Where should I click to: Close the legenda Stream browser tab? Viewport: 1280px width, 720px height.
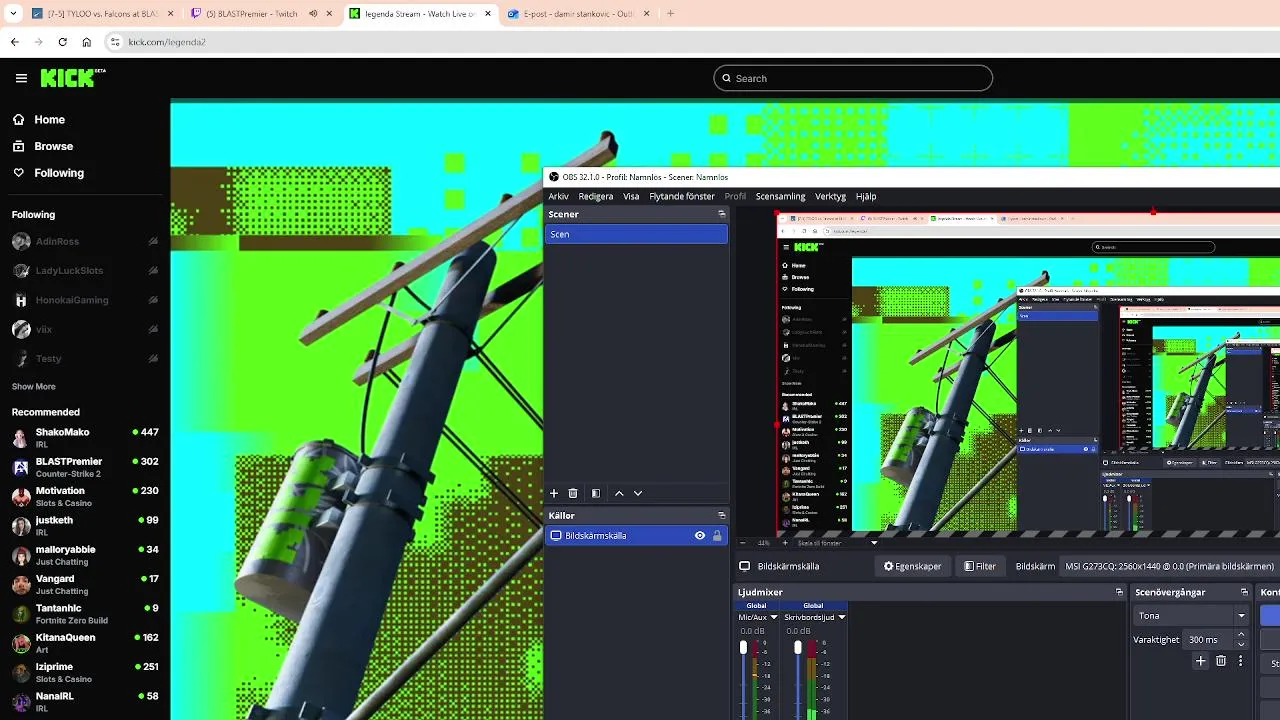[x=488, y=14]
